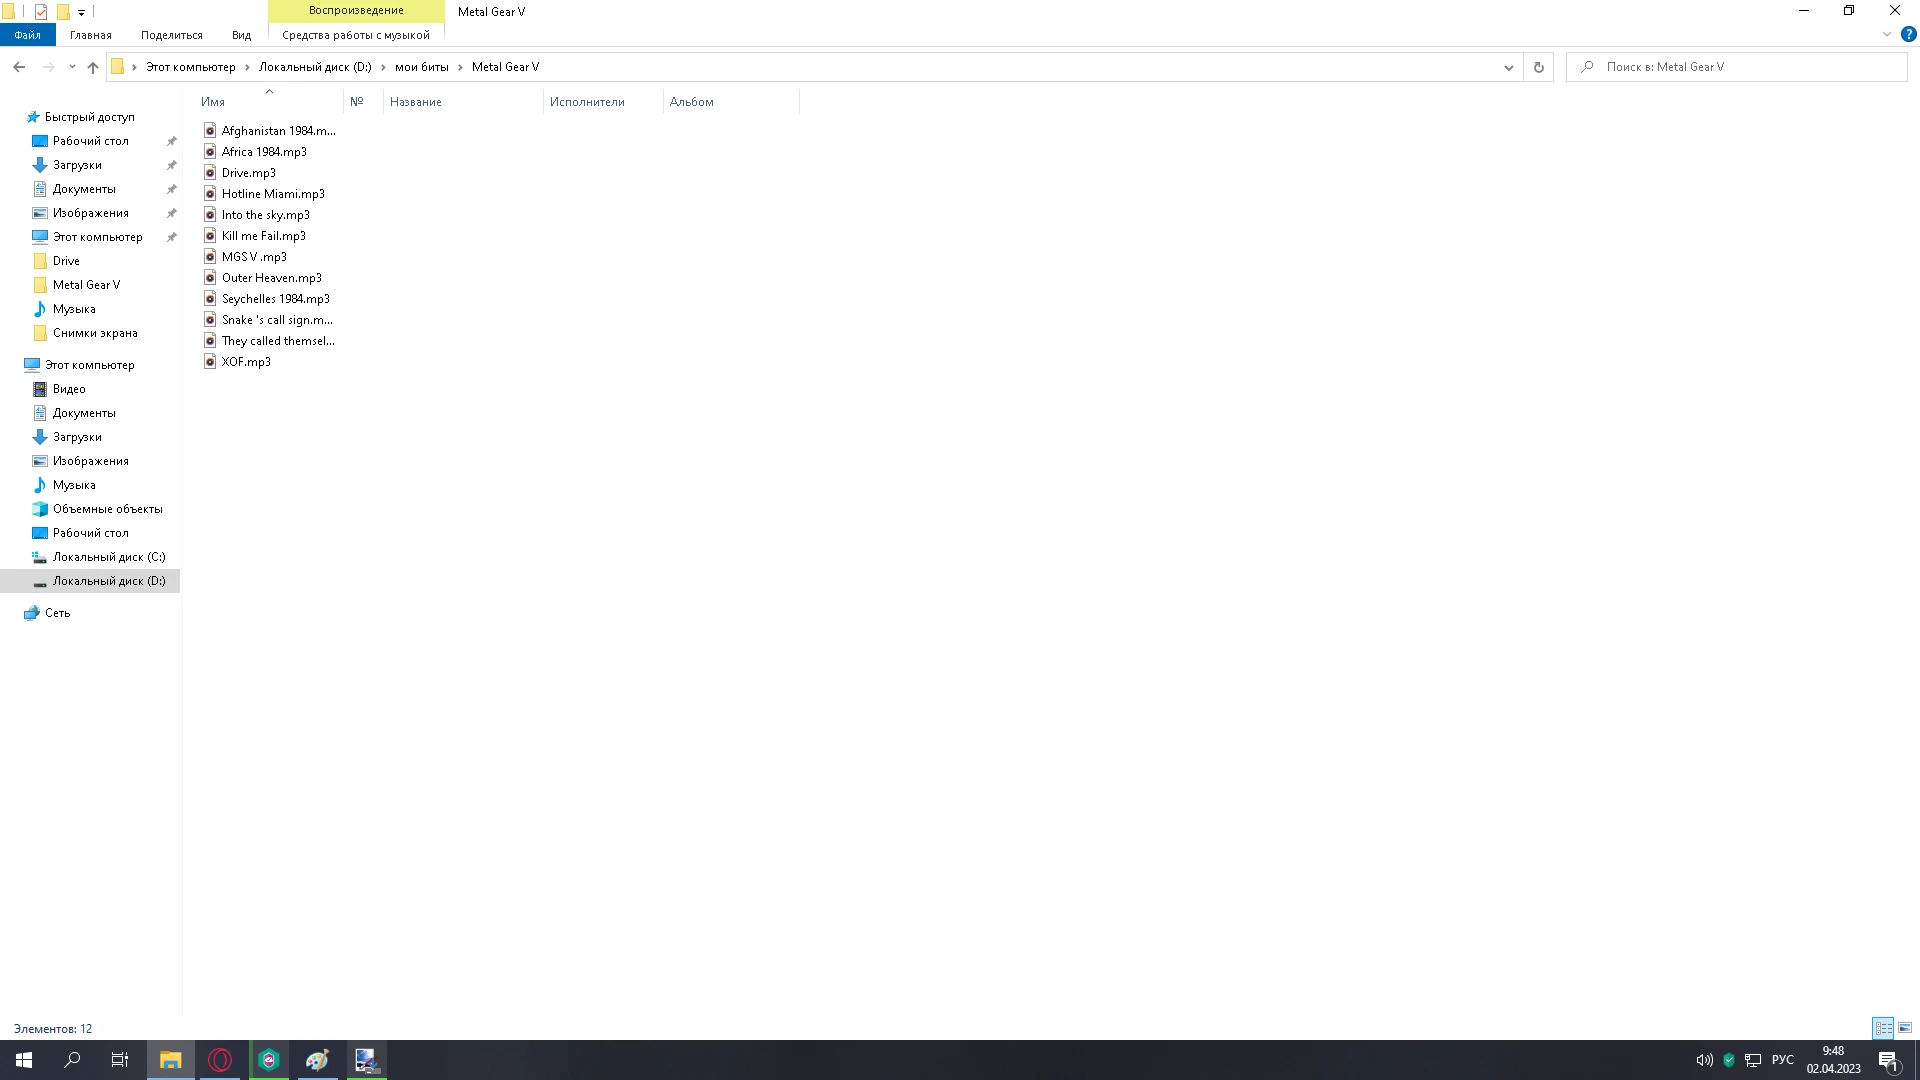Open recent locations dropdown arrow

click(x=72, y=67)
